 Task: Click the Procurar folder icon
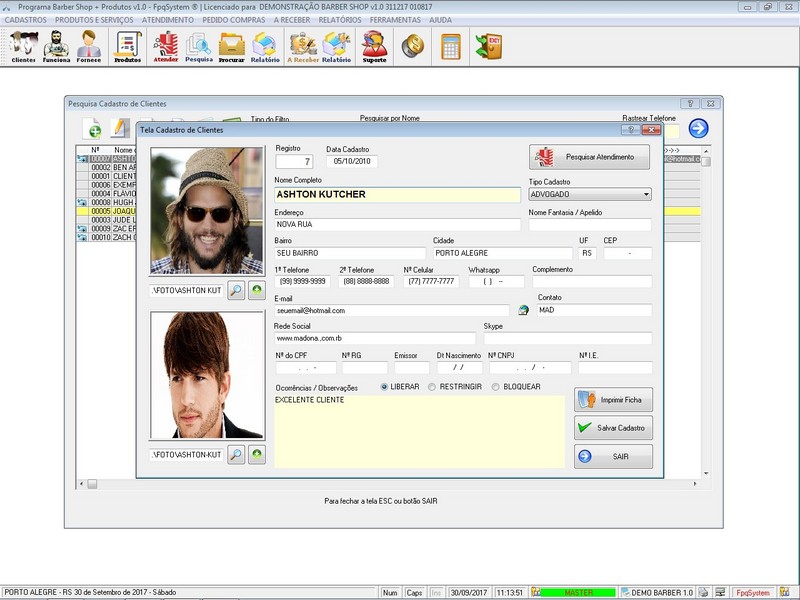(232, 46)
